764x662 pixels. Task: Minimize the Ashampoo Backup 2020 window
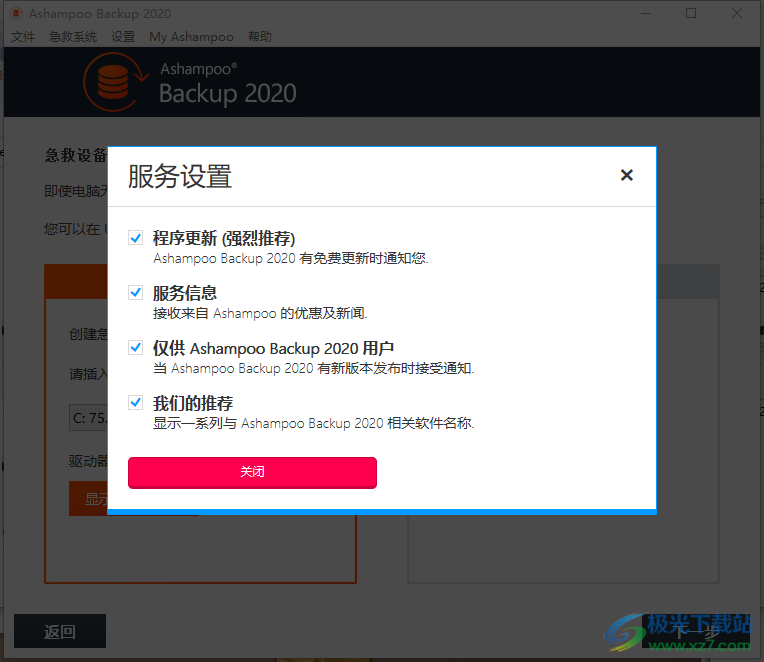[x=646, y=13]
